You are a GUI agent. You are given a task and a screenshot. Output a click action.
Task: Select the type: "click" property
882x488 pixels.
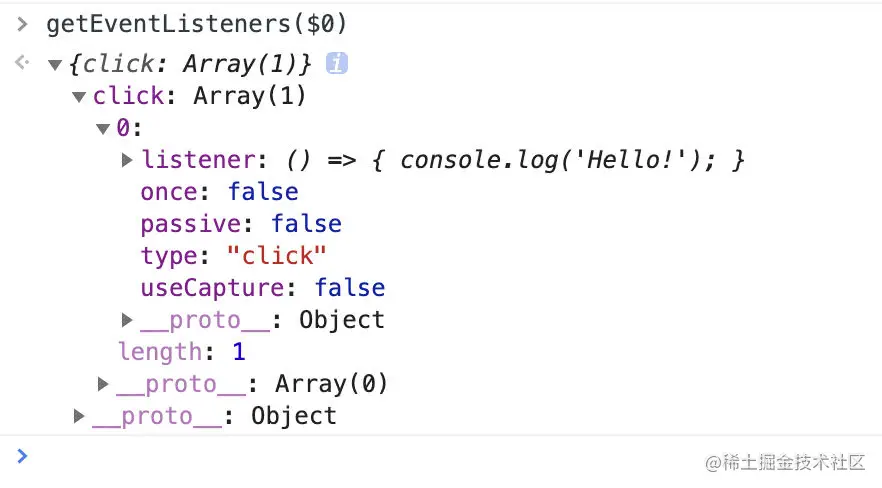[233, 256]
